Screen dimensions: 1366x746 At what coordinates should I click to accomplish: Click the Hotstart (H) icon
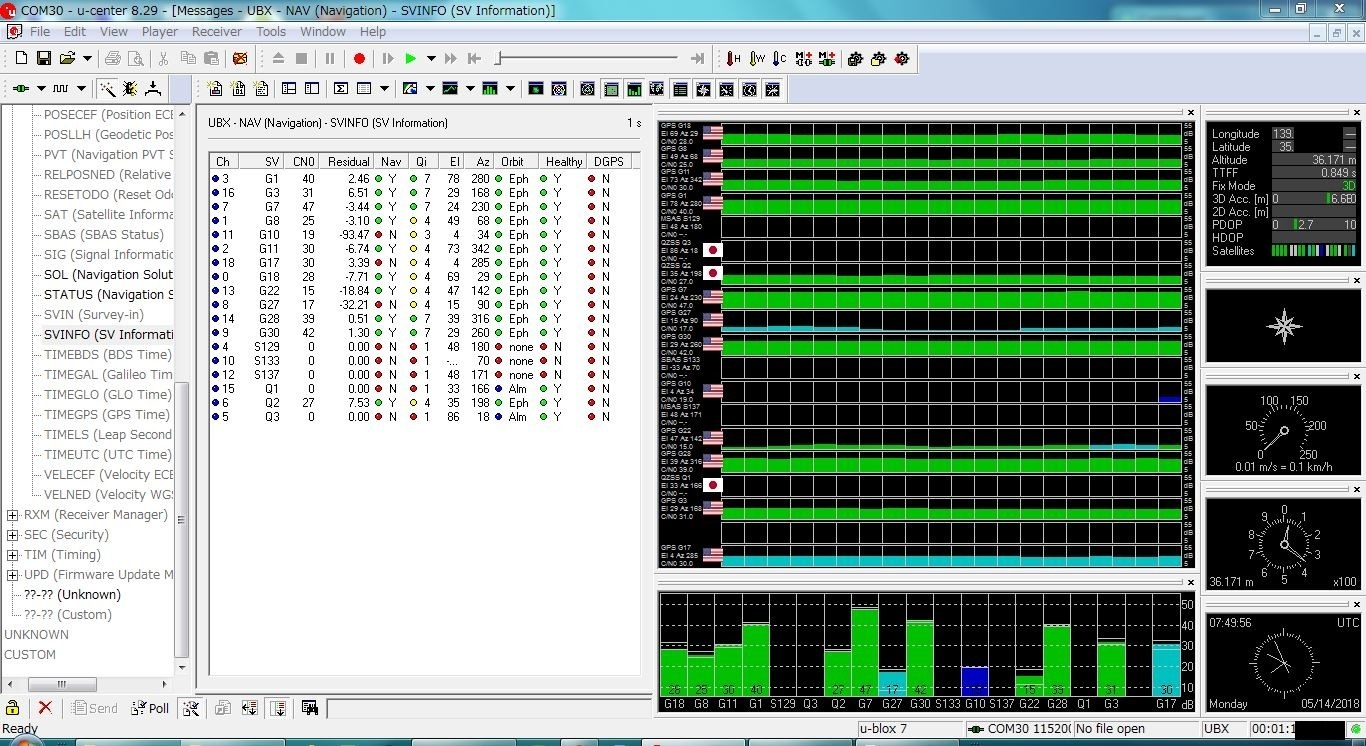coord(733,59)
